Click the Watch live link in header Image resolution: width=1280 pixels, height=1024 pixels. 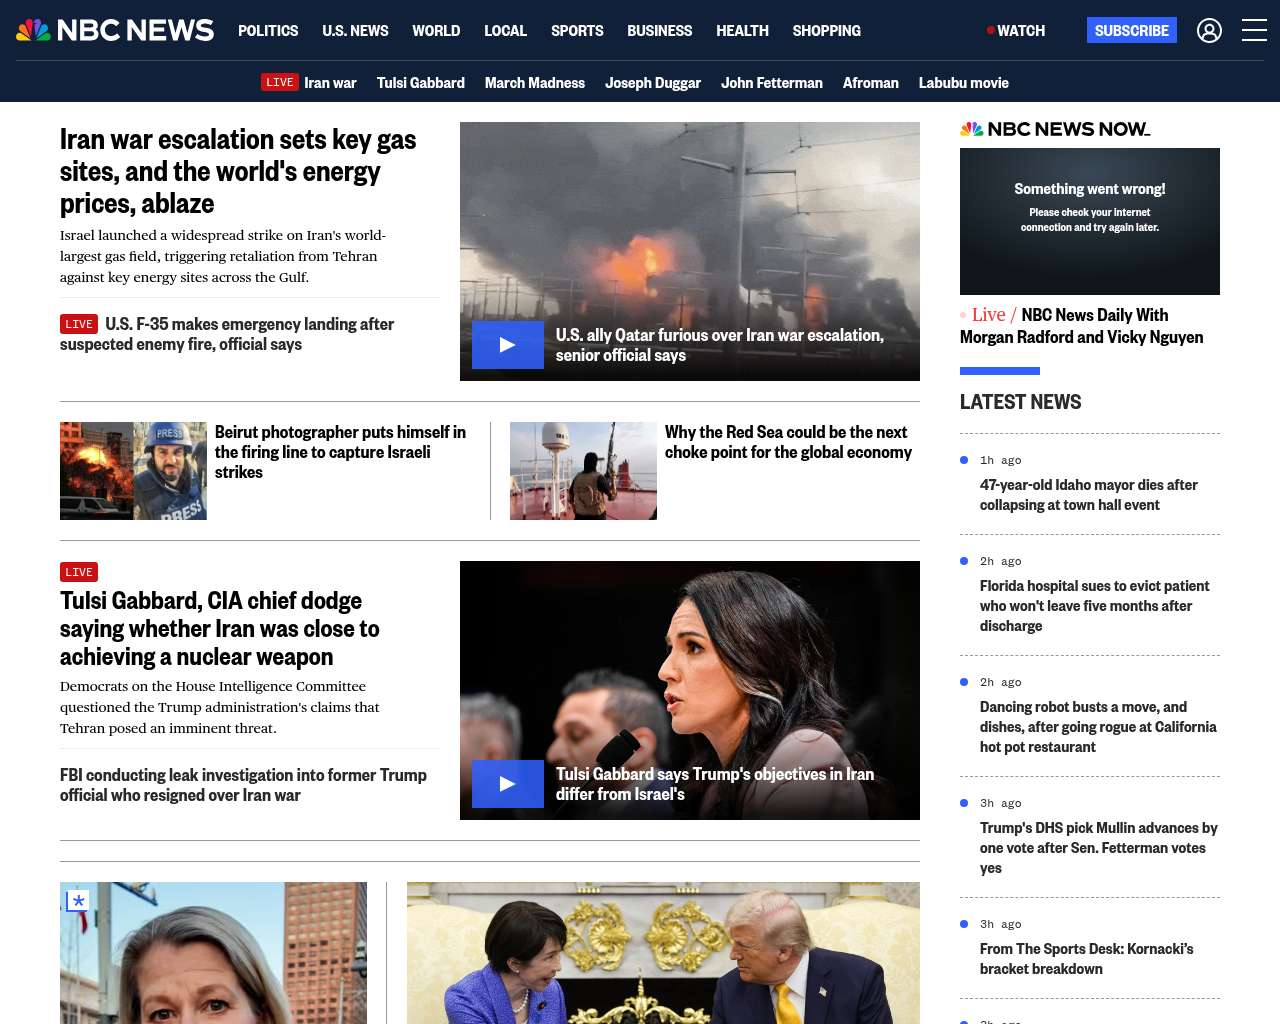[1016, 31]
